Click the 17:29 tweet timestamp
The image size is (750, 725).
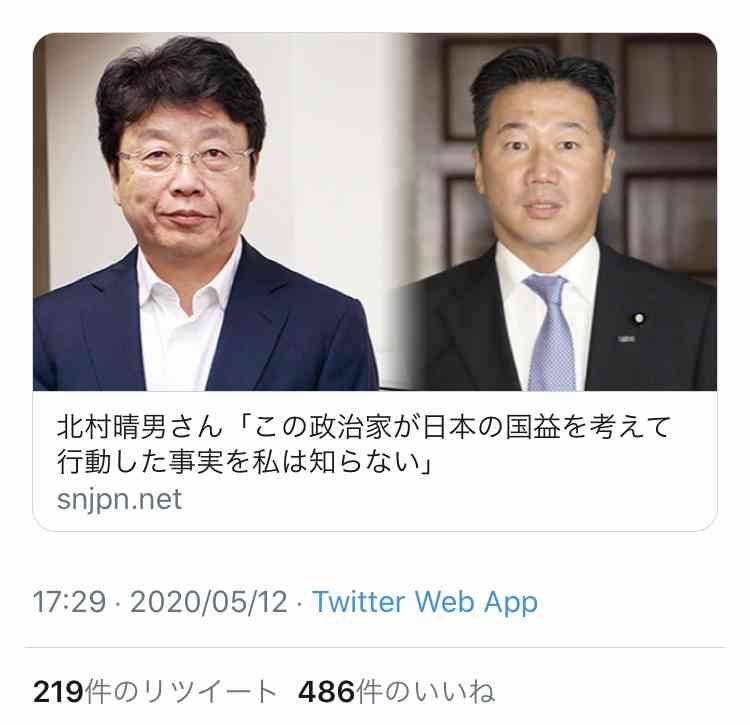point(69,602)
